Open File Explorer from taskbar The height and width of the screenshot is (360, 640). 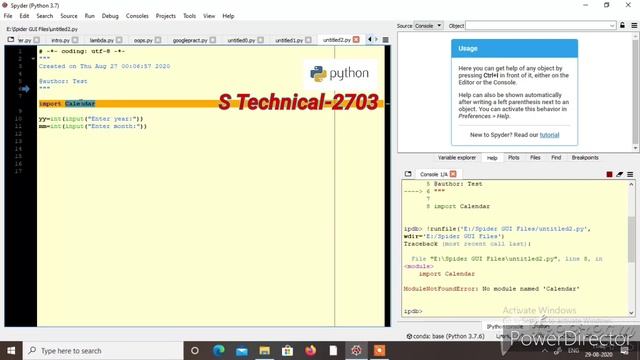point(264,351)
